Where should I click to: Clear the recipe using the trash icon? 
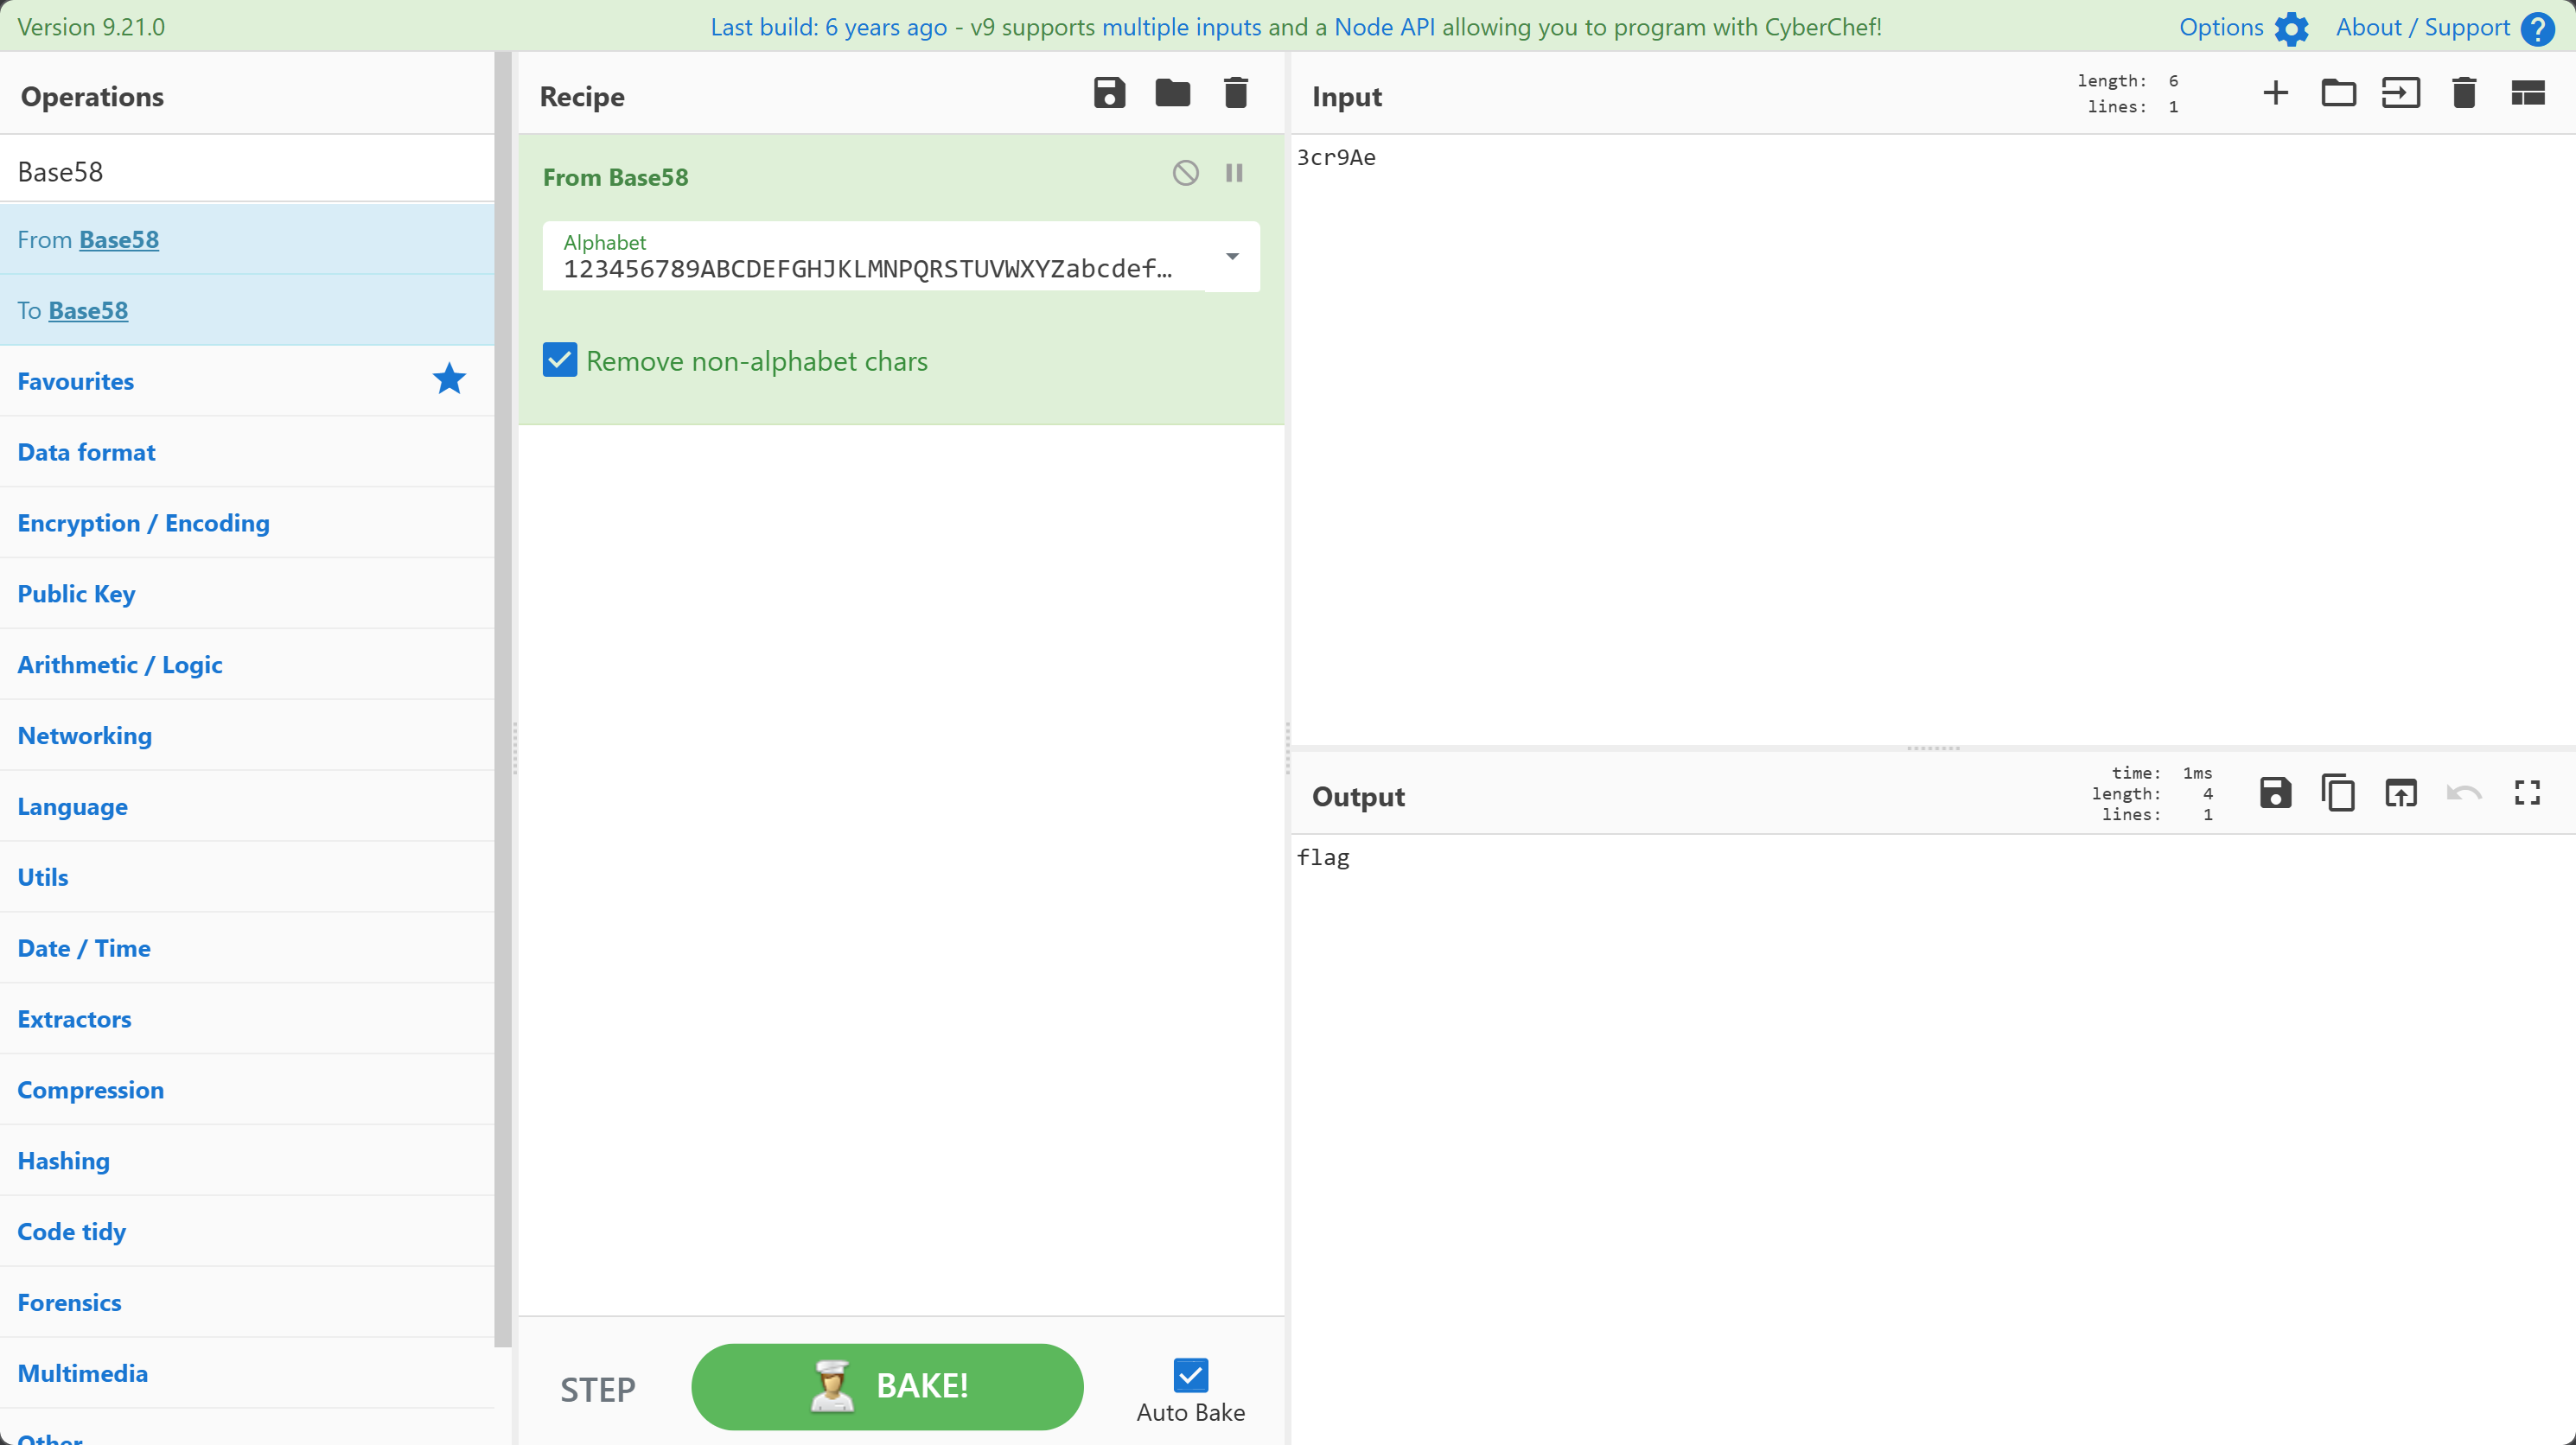[1235, 92]
